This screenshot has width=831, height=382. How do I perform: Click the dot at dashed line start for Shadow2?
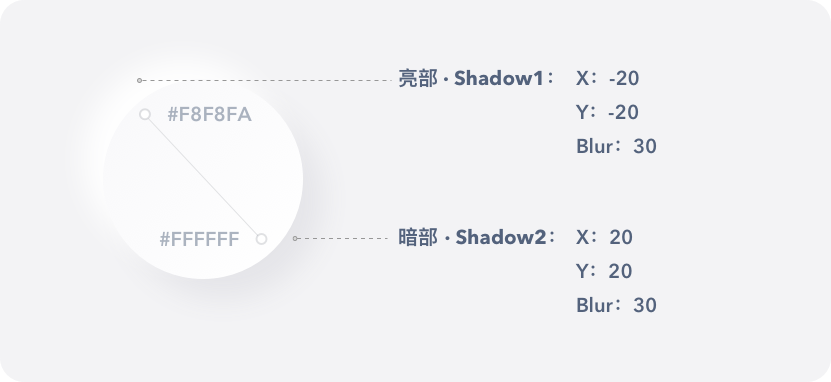295,238
